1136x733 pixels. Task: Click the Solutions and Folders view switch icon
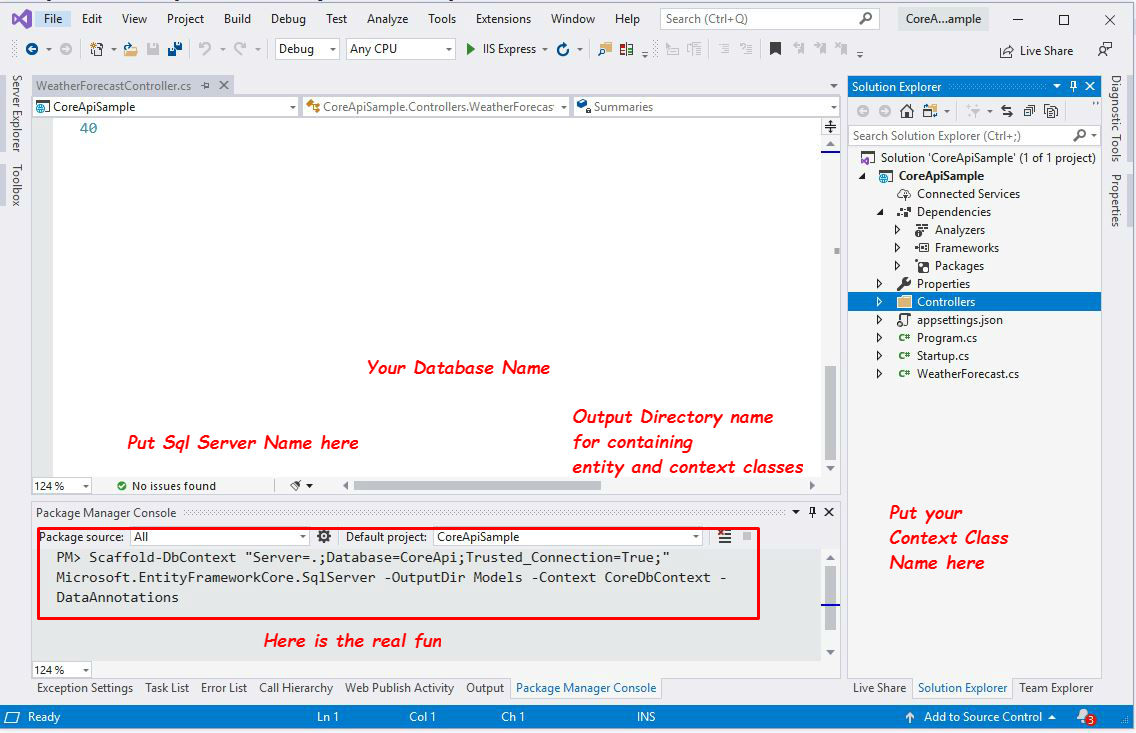[x=930, y=111]
